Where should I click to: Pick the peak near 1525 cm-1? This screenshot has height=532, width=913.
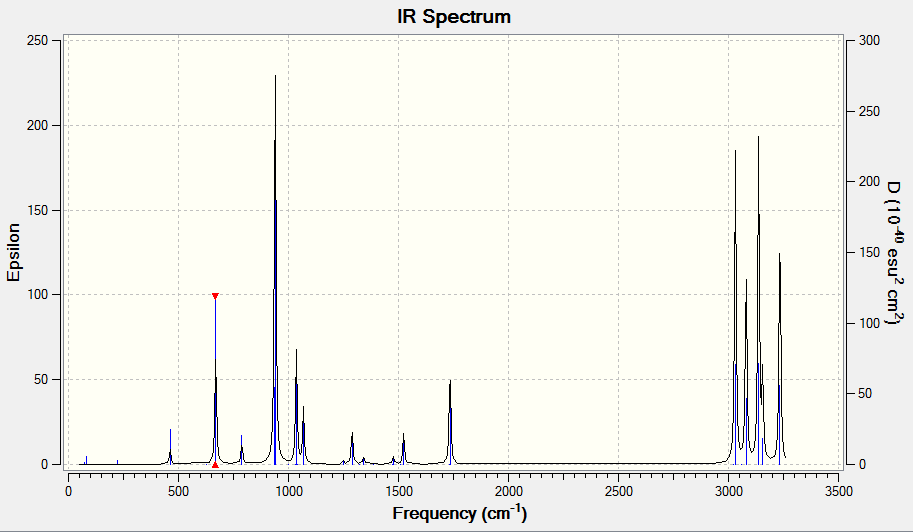[404, 449]
